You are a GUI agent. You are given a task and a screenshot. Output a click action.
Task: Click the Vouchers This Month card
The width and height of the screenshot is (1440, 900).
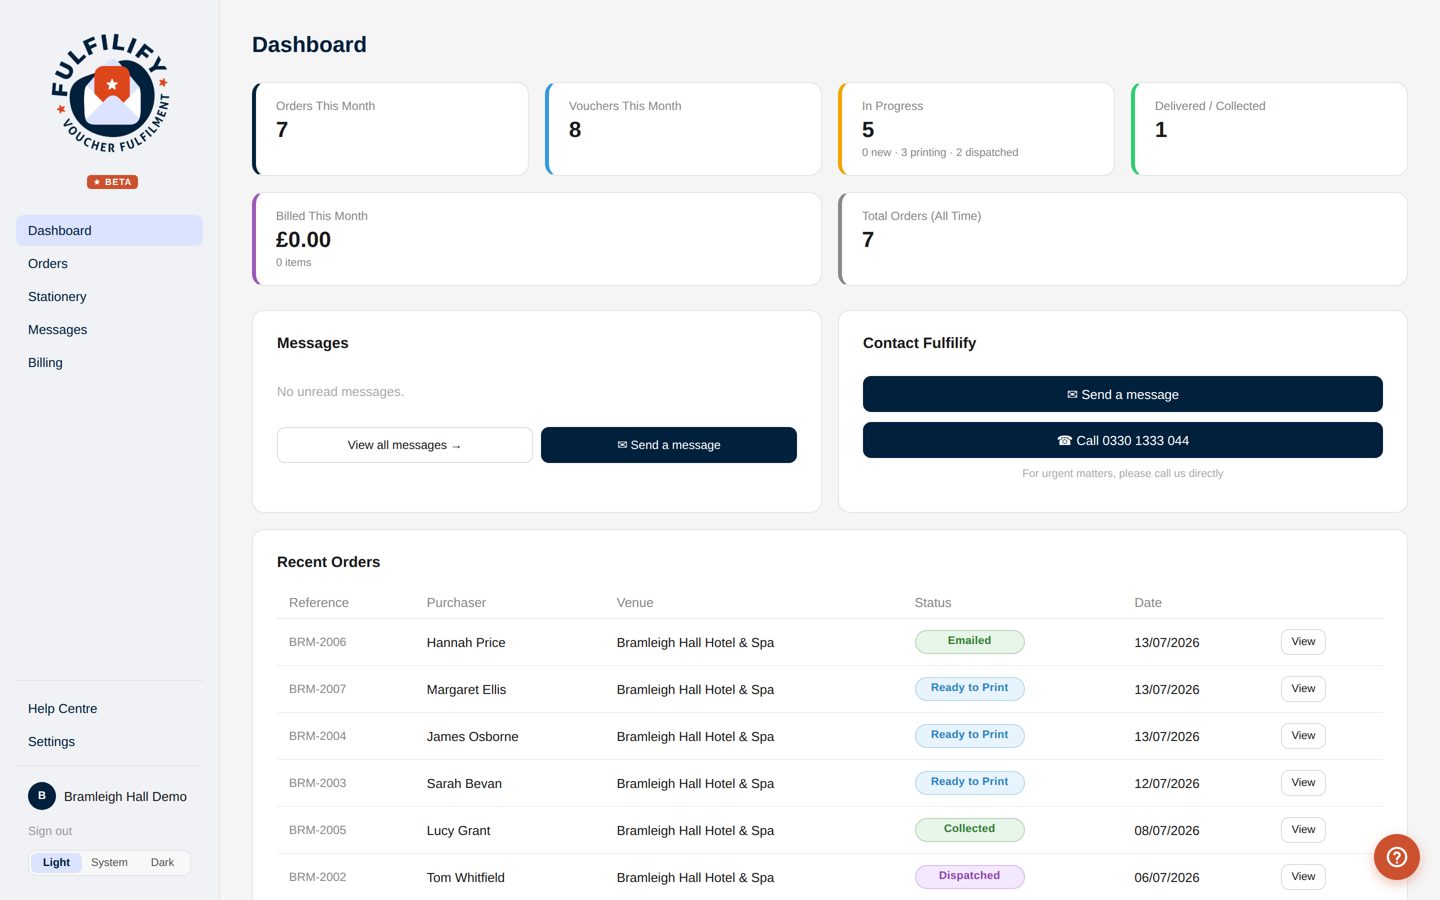(683, 129)
